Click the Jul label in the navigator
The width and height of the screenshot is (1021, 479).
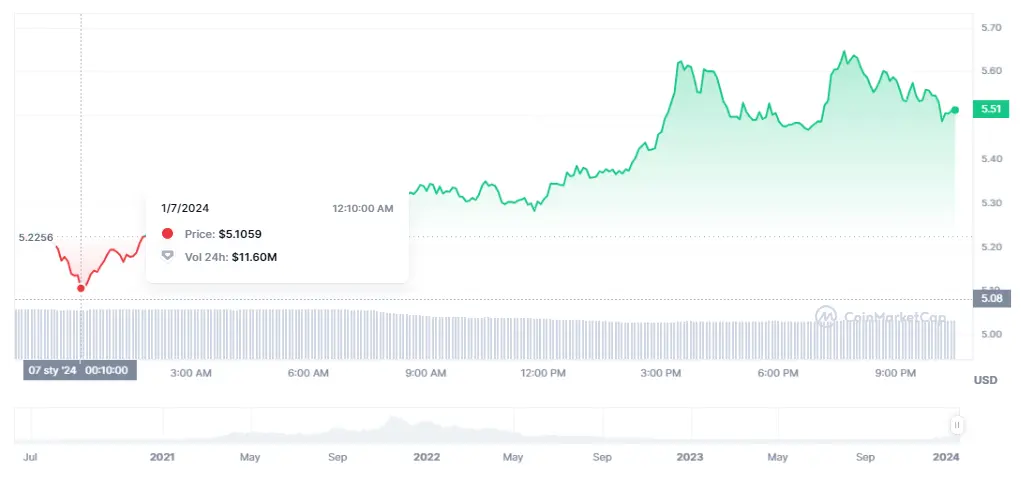point(31,456)
